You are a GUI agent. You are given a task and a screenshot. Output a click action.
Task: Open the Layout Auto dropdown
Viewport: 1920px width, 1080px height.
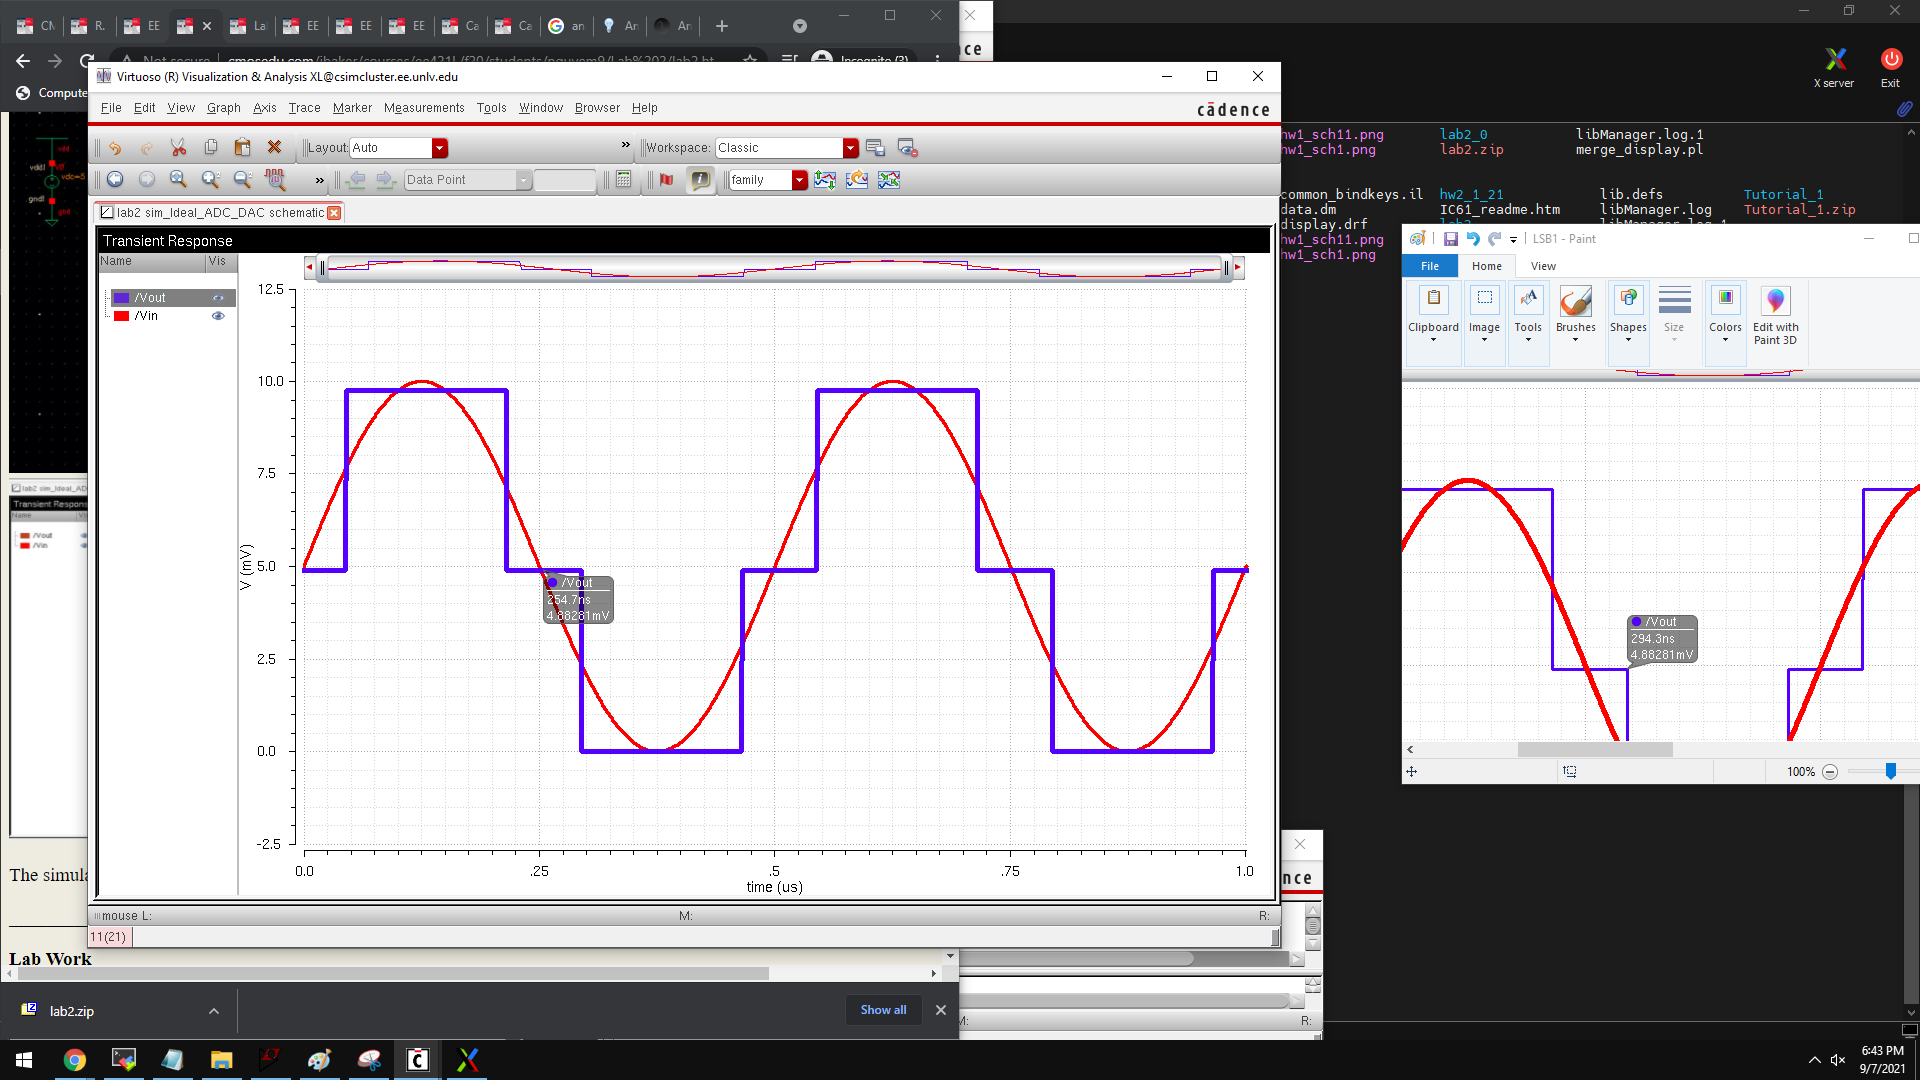point(439,148)
